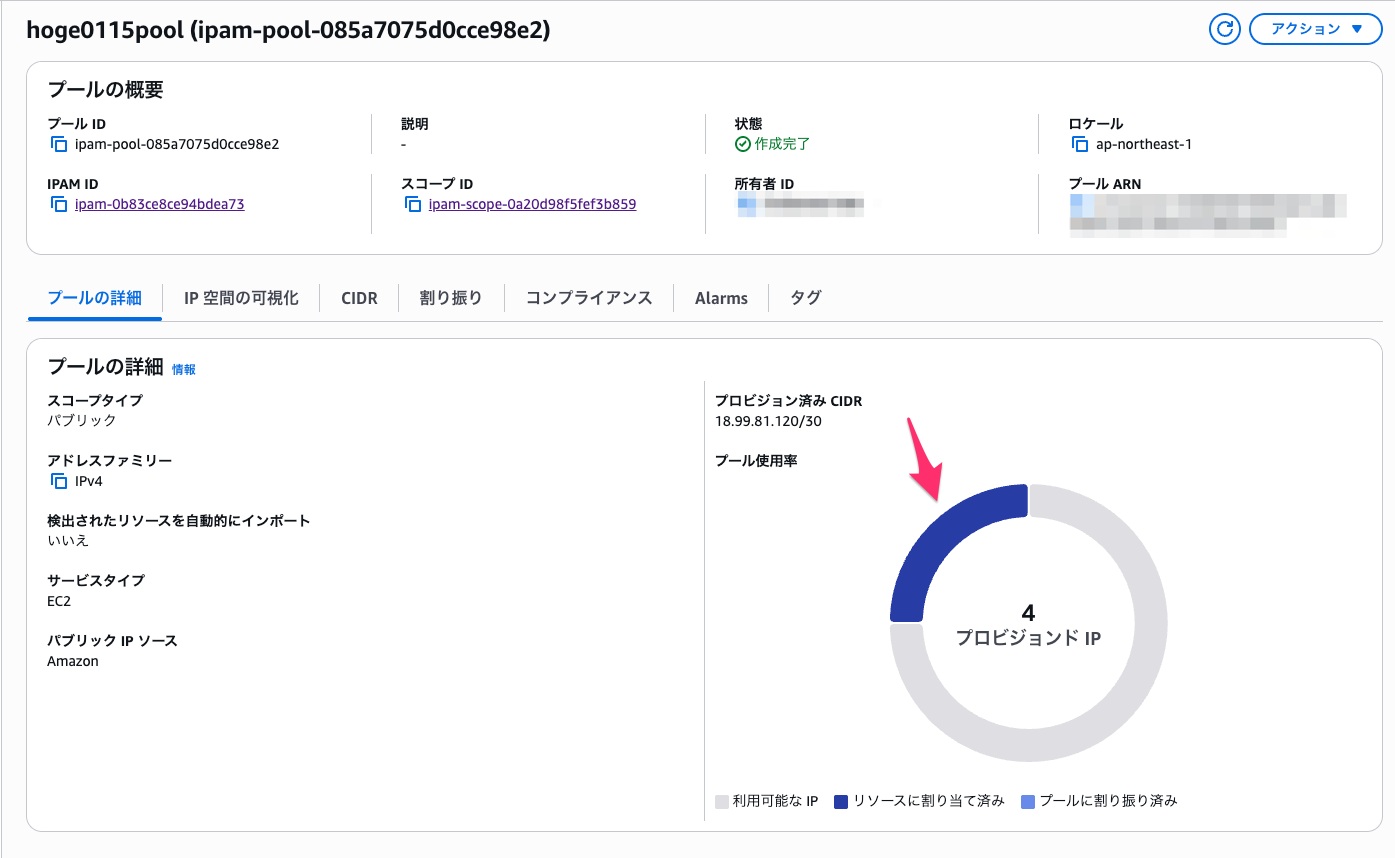1395x858 pixels.
Task: Copy the アドレスファミリー IPv4 icon
Action: click(x=59, y=481)
